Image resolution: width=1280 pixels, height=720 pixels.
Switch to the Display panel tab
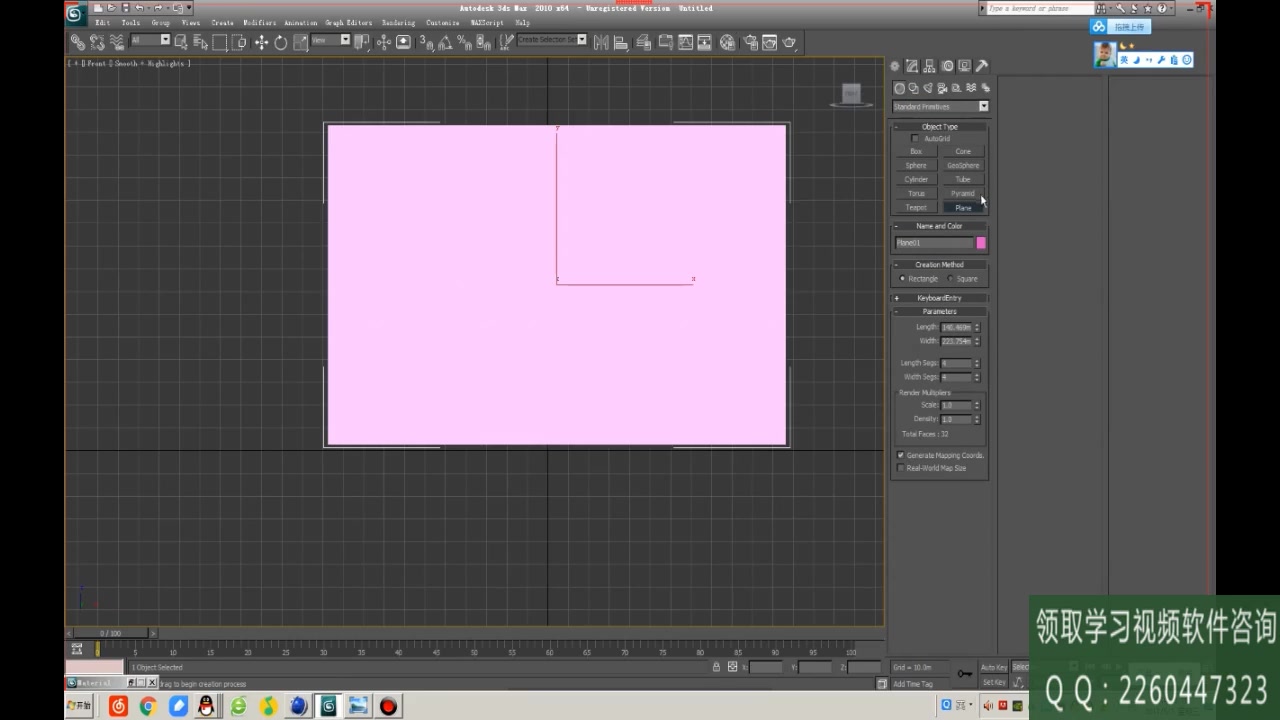(x=964, y=66)
